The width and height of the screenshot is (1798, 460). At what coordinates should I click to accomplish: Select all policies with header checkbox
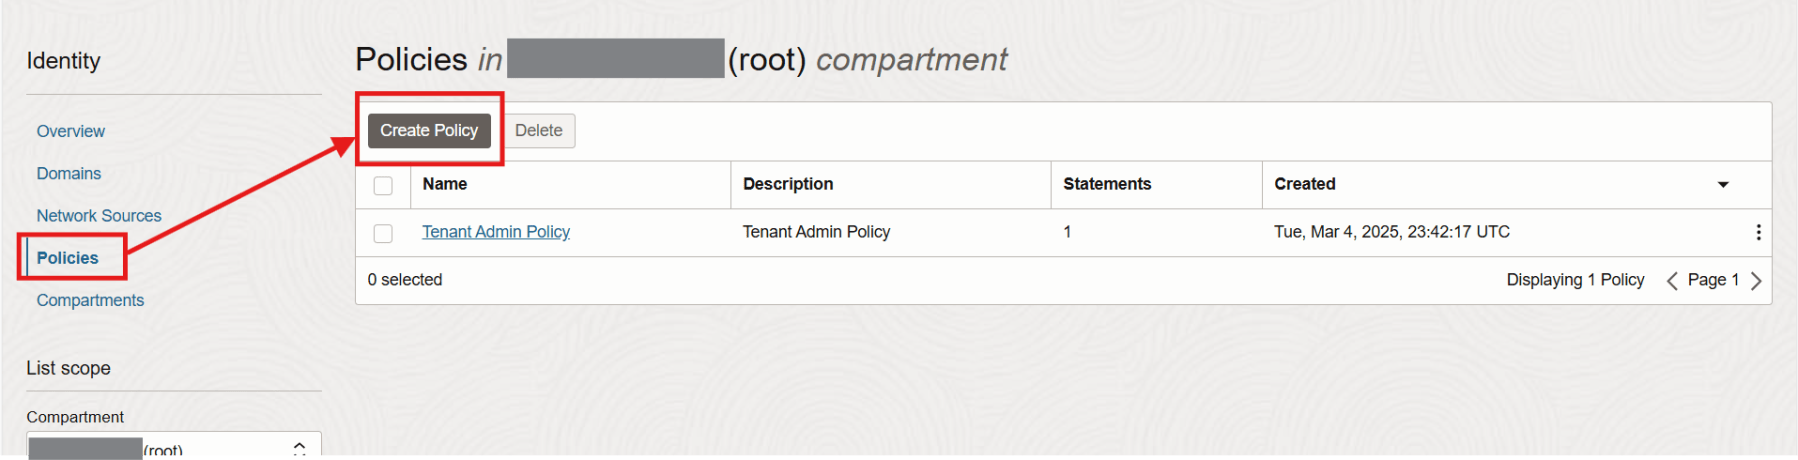coord(383,185)
